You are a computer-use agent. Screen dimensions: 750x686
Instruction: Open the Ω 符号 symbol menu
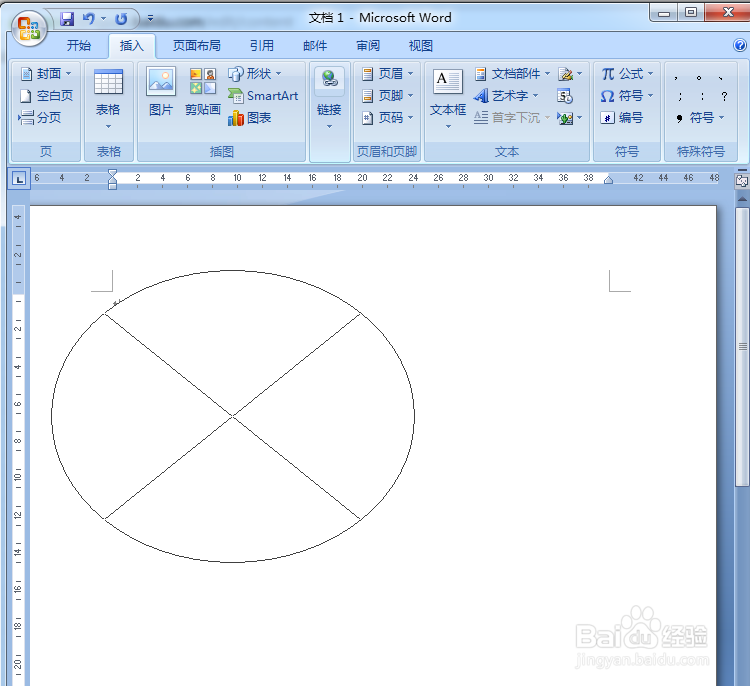(x=627, y=96)
